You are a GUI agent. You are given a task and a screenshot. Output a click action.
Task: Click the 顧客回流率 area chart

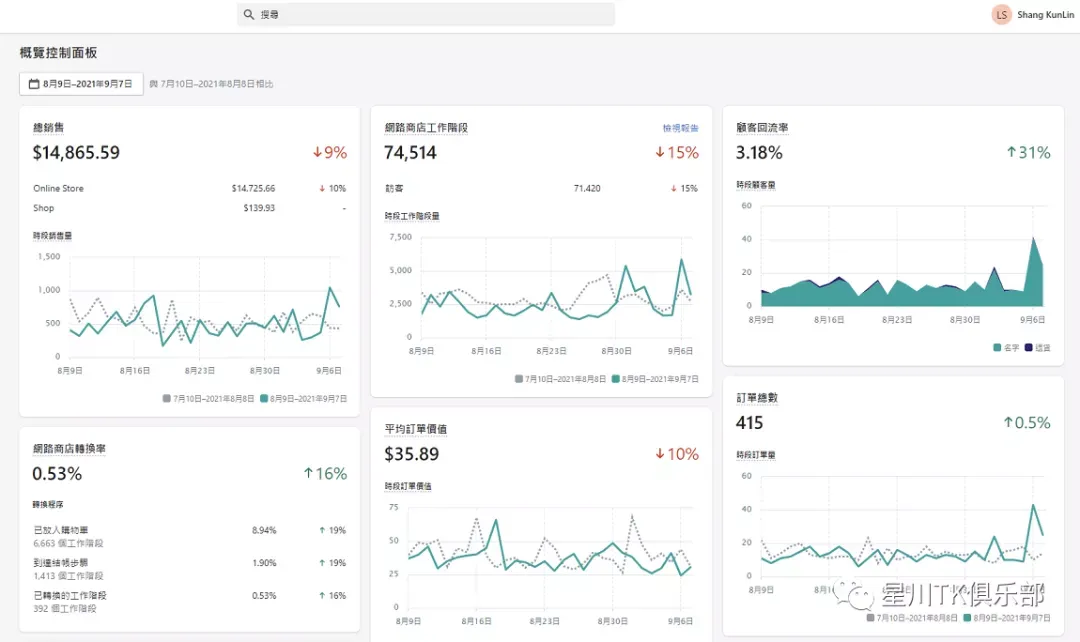tap(902, 256)
